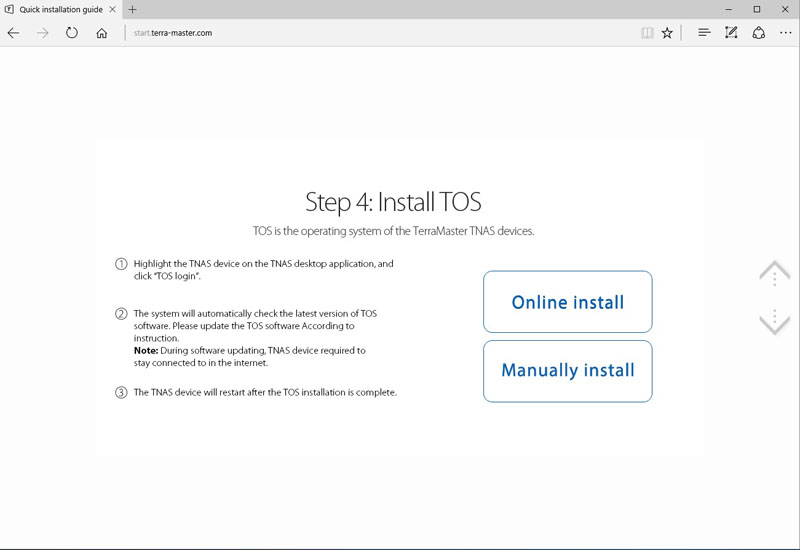Click the Manually install button
This screenshot has width=800, height=550.
567,371
